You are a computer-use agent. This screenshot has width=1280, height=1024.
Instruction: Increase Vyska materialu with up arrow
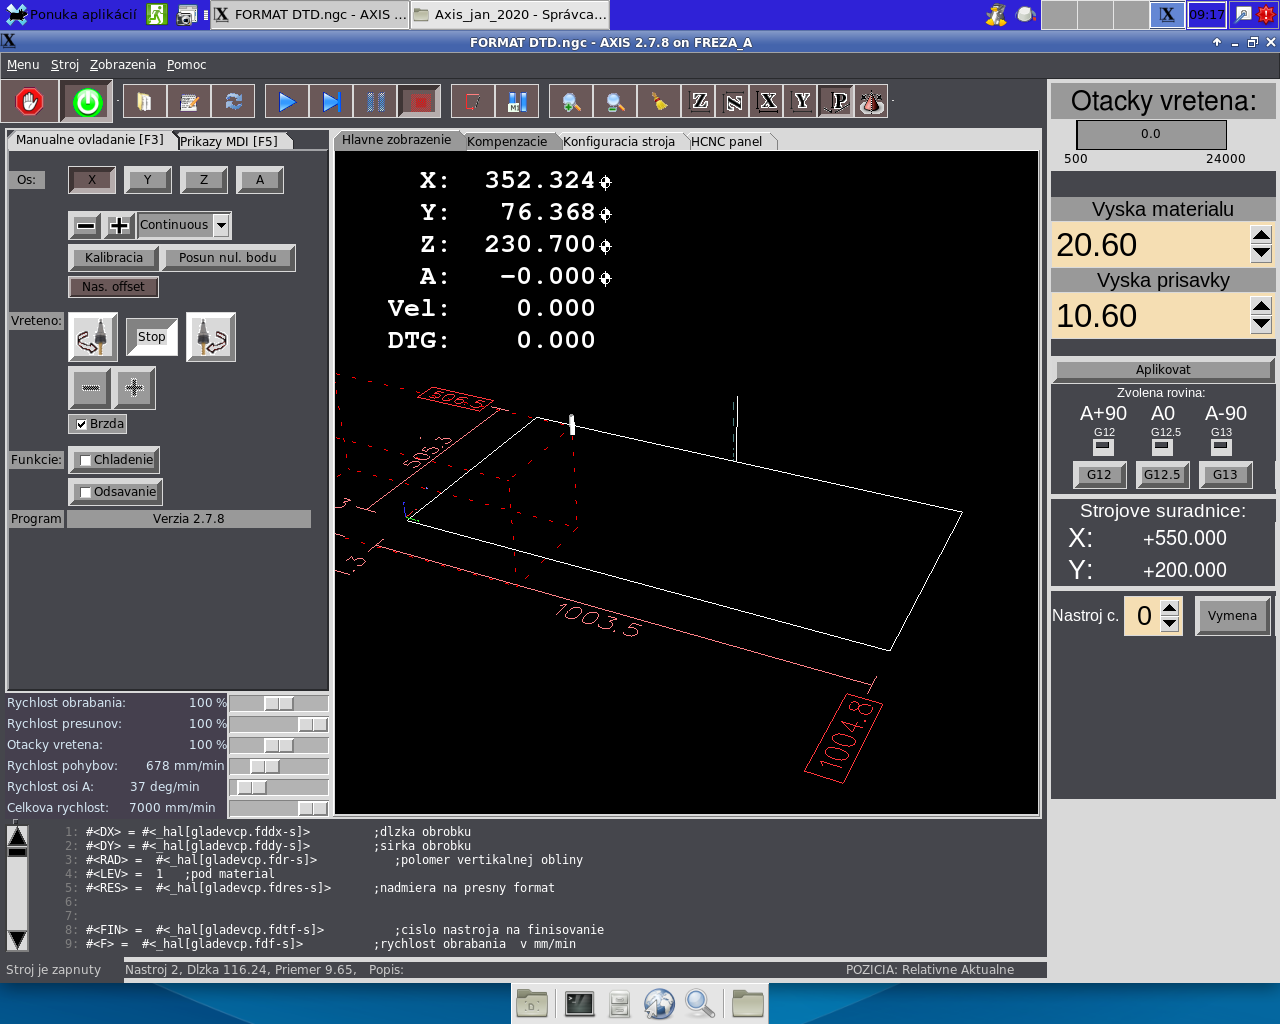point(1261,236)
